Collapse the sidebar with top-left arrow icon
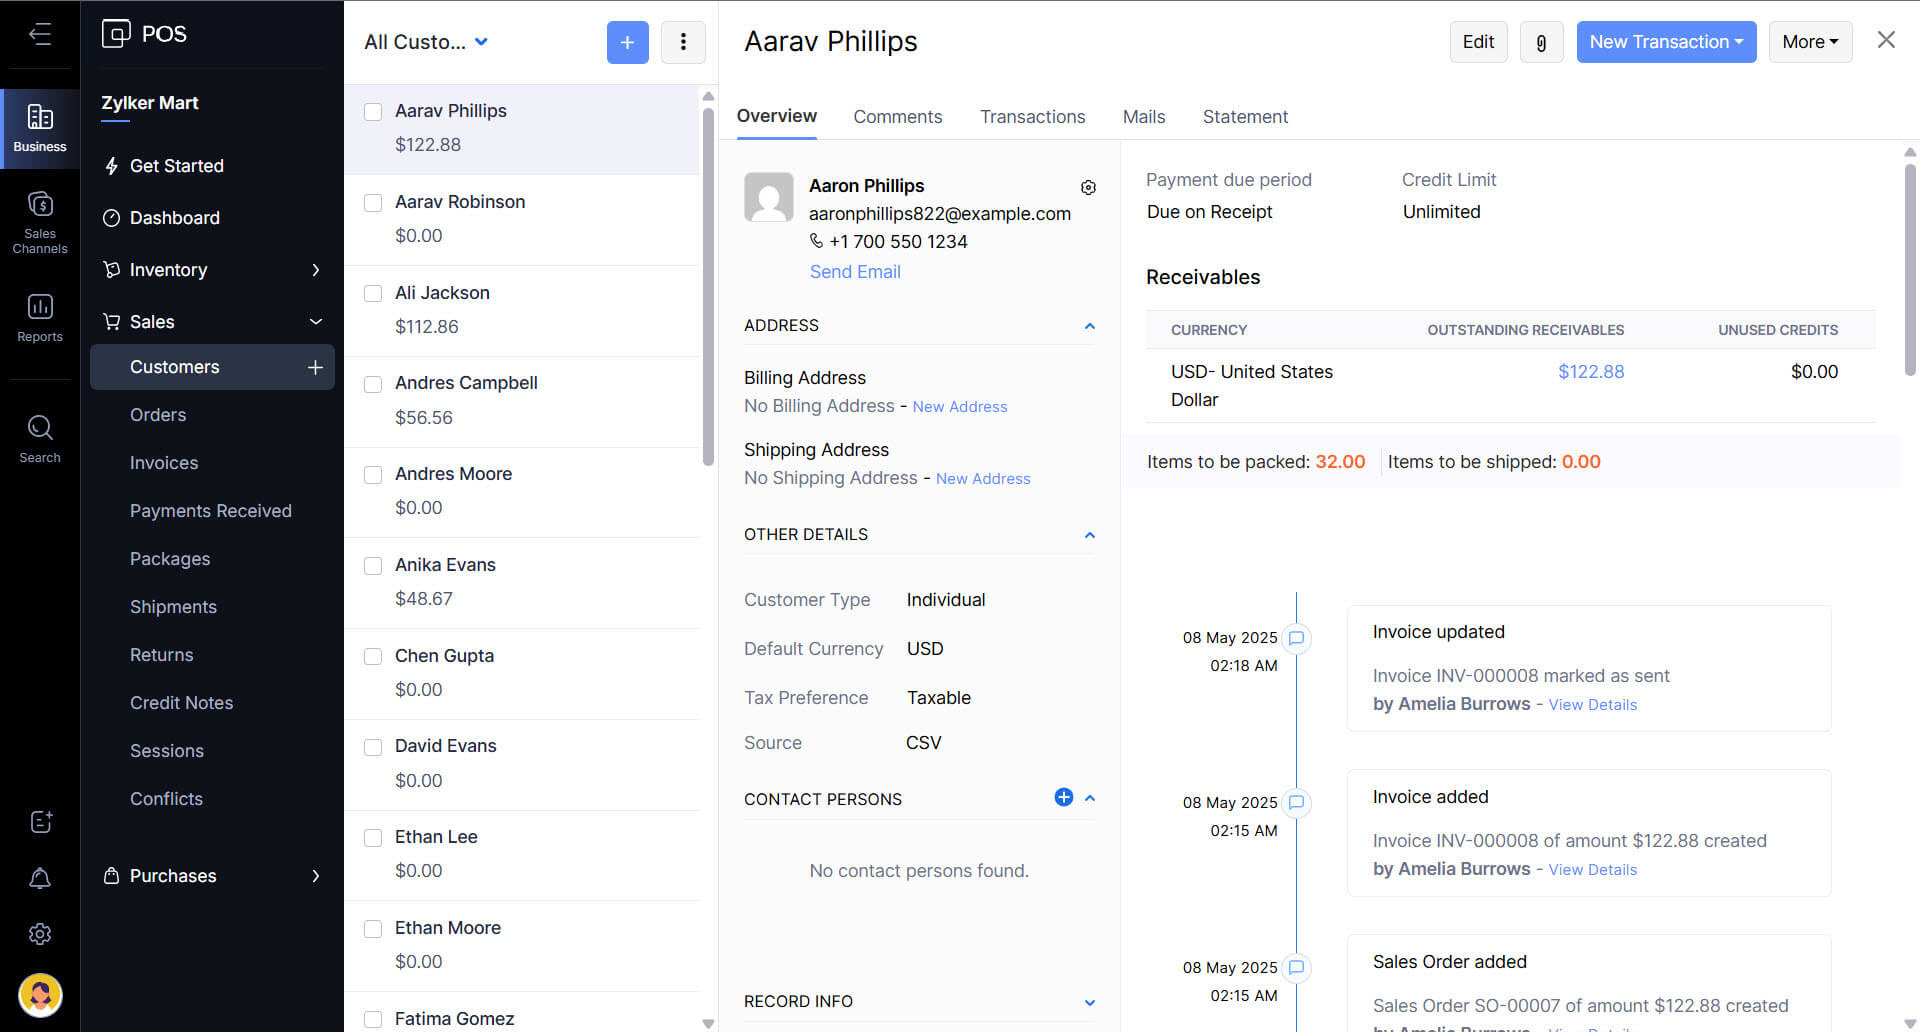Image resolution: width=1920 pixels, height=1032 pixels. pyautogui.click(x=40, y=34)
